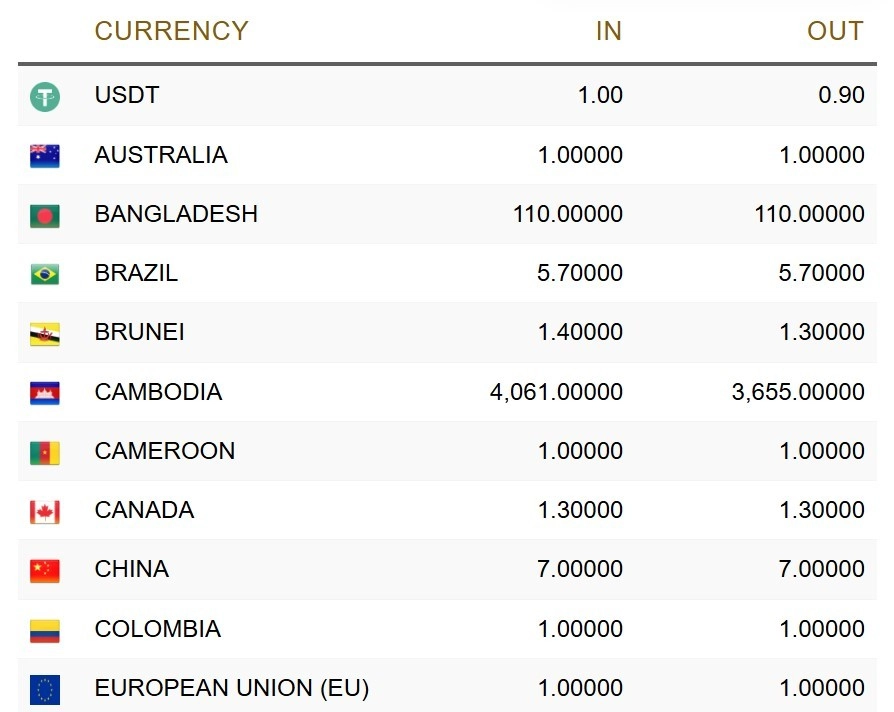Click Cambodia's OUT rate 3,655.00000
The width and height of the screenshot is (894, 712).
pyautogui.click(x=798, y=392)
